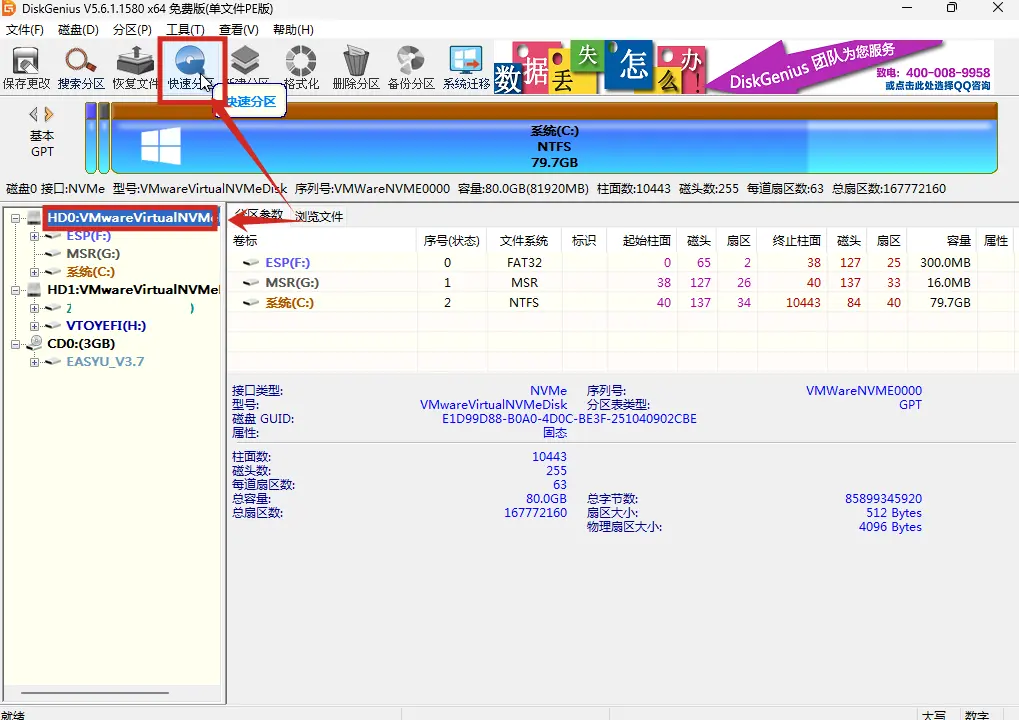Open the 文件(F) menu
This screenshot has height=720, width=1019.
pyautogui.click(x=25, y=30)
